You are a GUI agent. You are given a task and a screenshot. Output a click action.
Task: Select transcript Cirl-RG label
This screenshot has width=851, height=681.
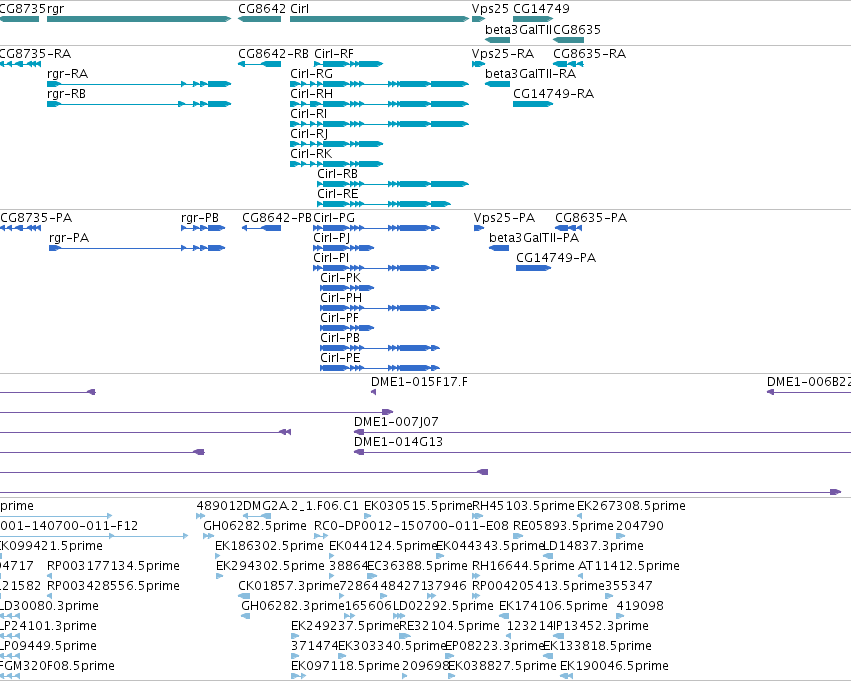click(312, 74)
